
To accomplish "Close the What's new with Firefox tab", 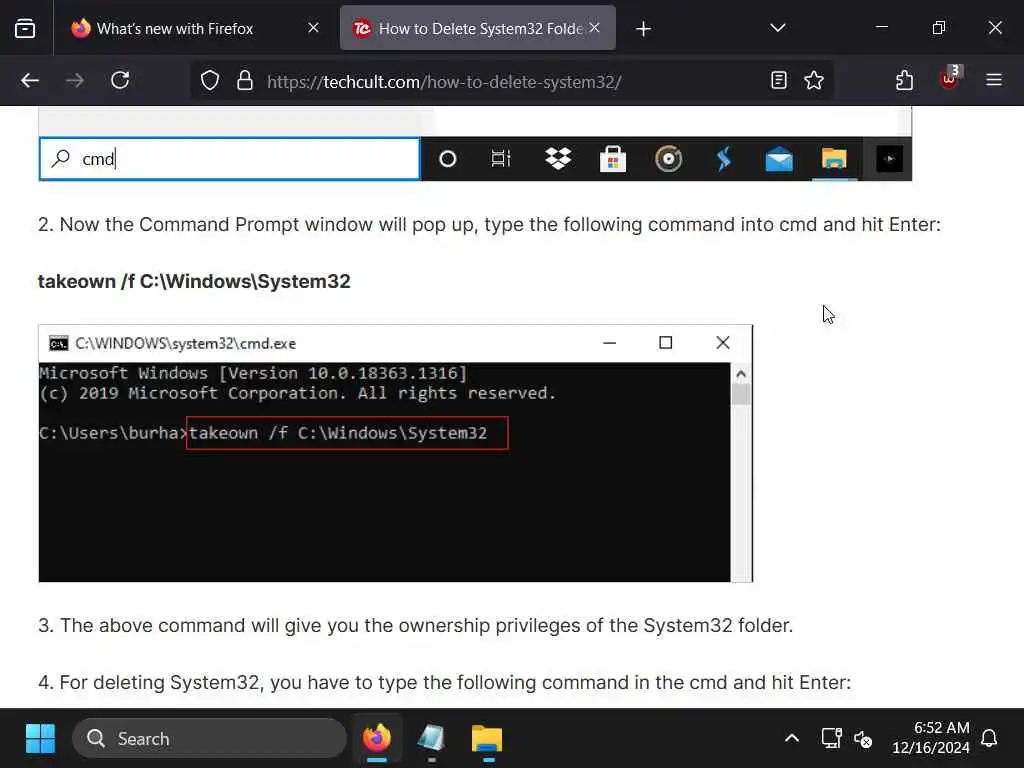I will pyautogui.click(x=313, y=28).
